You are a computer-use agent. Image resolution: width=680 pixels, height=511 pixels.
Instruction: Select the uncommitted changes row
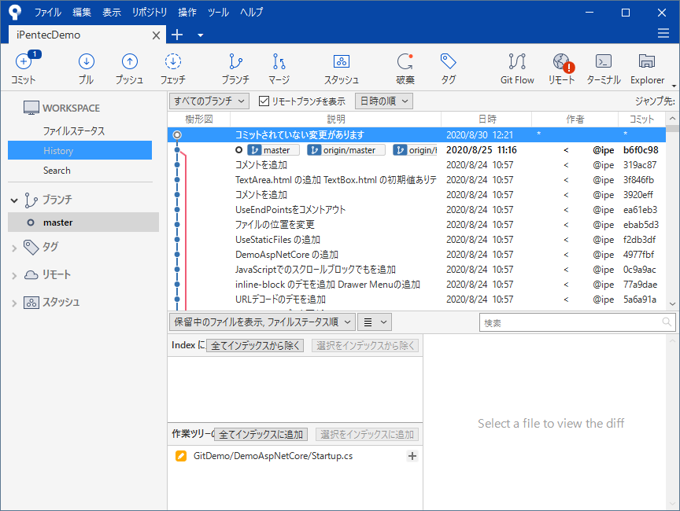[416, 135]
